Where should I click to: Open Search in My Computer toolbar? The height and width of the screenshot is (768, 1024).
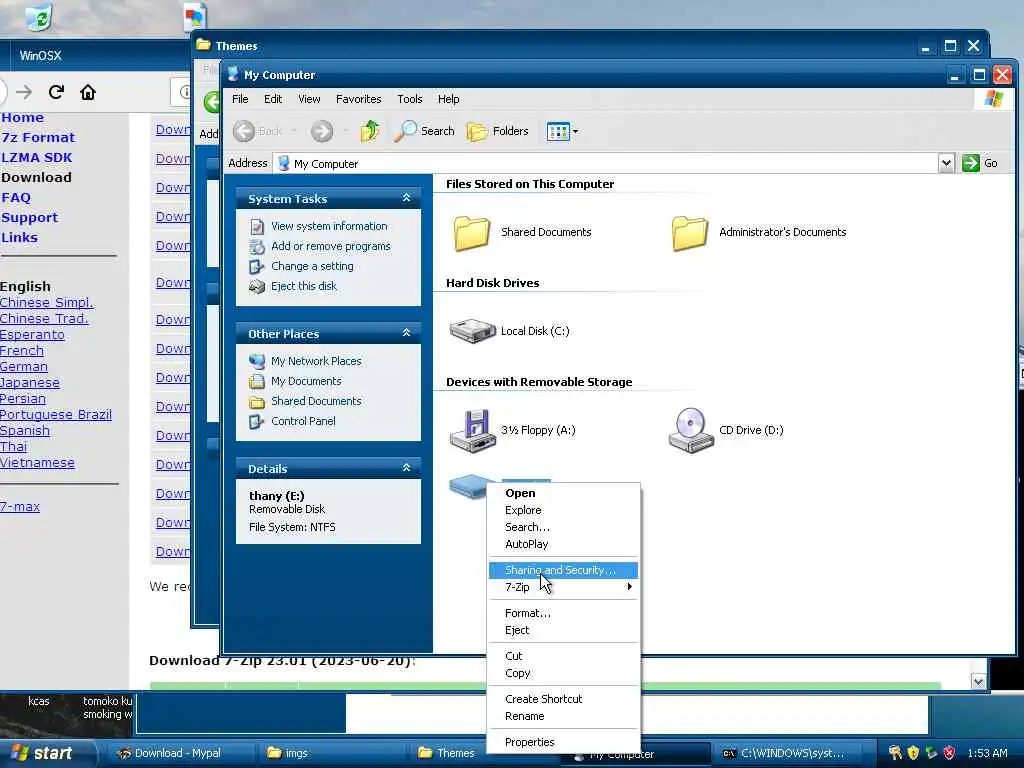coord(424,131)
